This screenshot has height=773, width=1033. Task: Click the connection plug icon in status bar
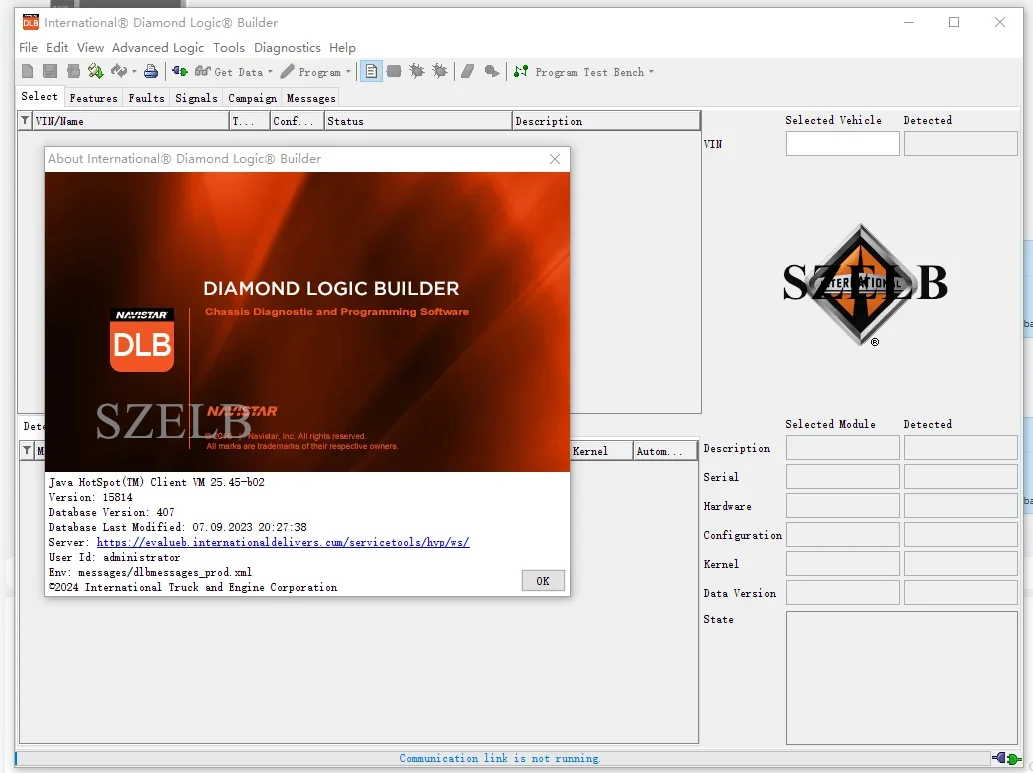click(1007, 759)
